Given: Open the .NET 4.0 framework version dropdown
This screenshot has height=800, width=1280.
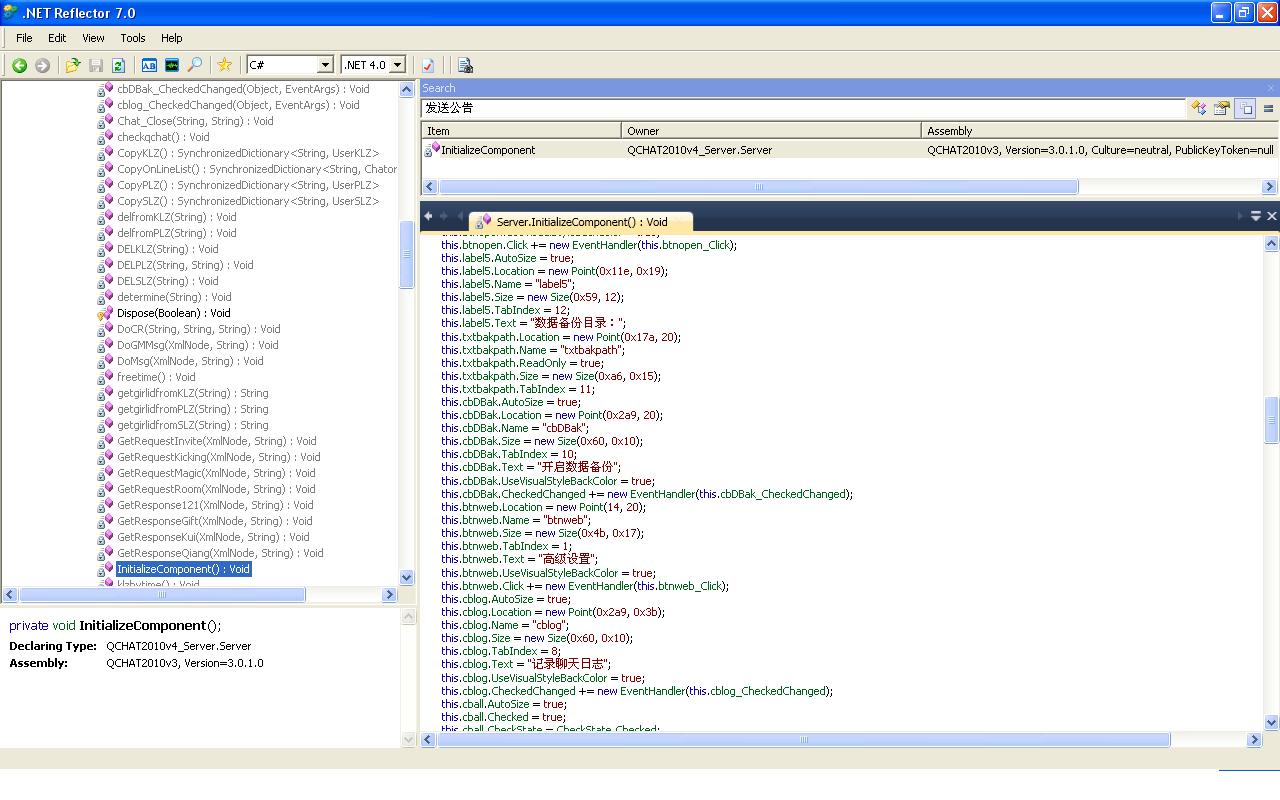Looking at the screenshot, I should point(397,65).
